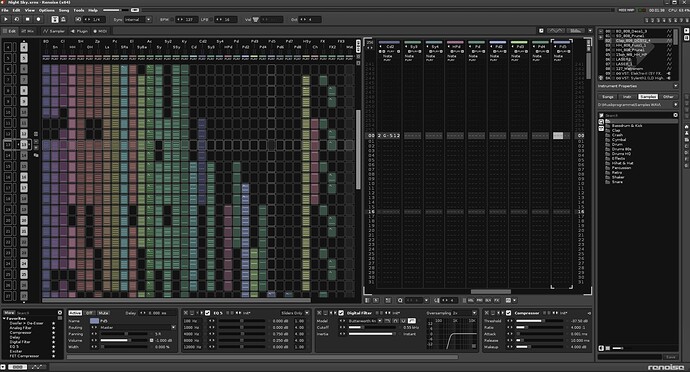690x372 pixels.
Task: Open the Help menu
Action: pyautogui.click(x=93, y=10)
